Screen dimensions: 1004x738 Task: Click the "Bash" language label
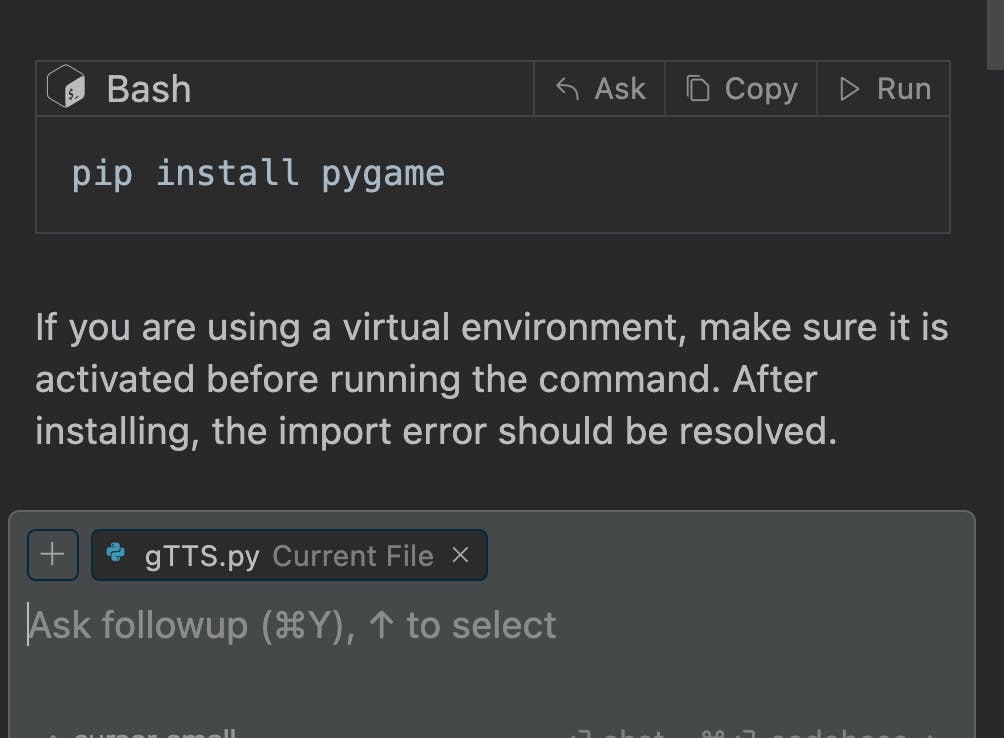click(x=149, y=89)
